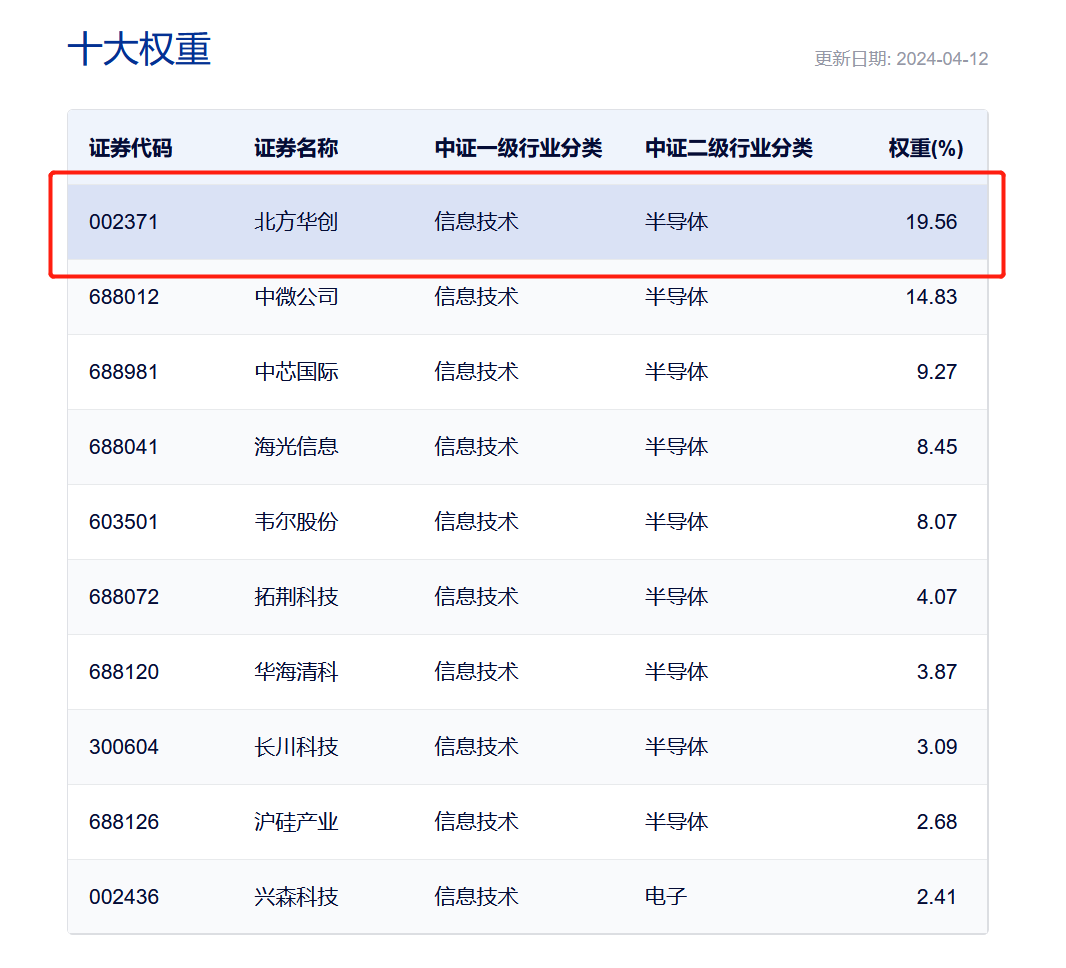Image resolution: width=1066 pixels, height=968 pixels.
Task: Click the weight value 2.41
Action: click(x=937, y=897)
